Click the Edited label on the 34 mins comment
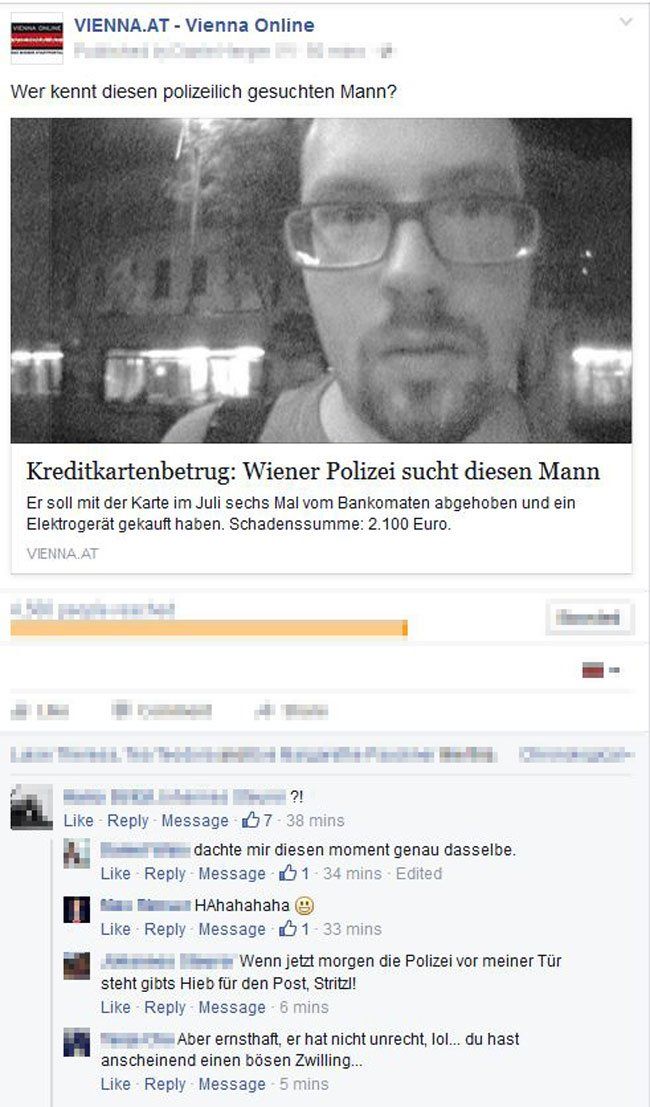650x1107 pixels. tap(419, 873)
